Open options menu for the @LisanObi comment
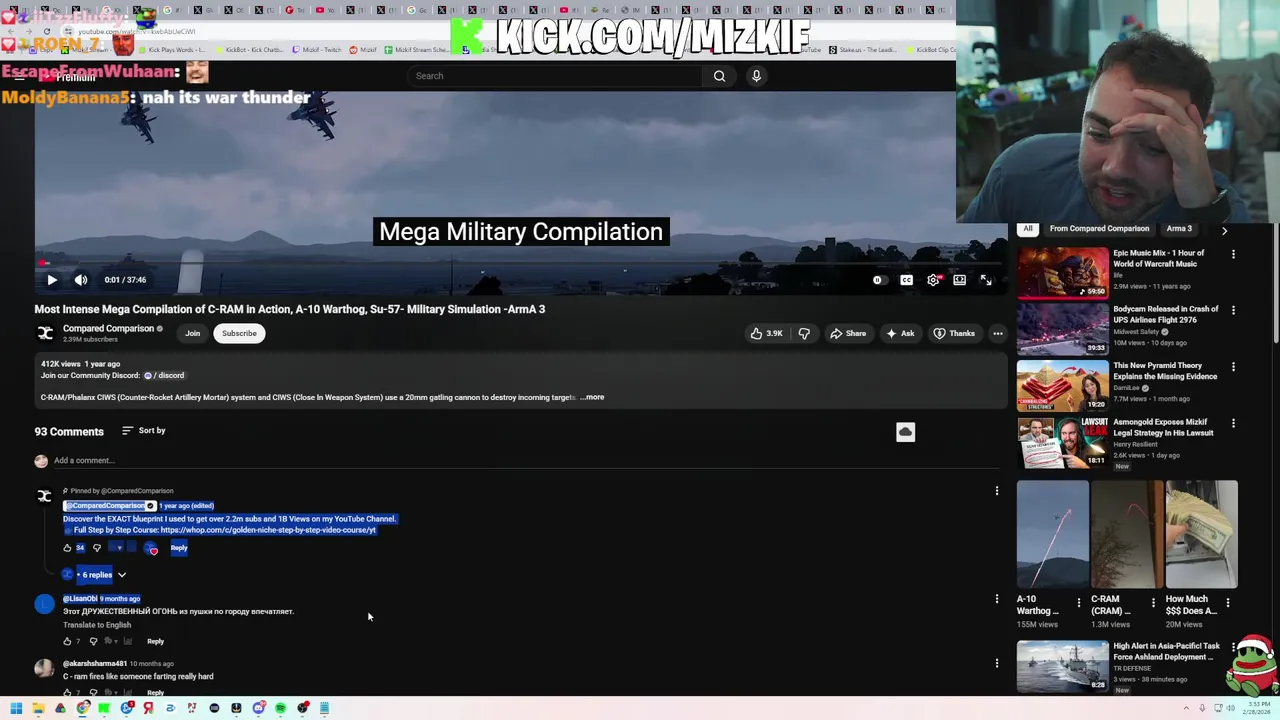Image resolution: width=1280 pixels, height=720 pixels. click(x=996, y=599)
